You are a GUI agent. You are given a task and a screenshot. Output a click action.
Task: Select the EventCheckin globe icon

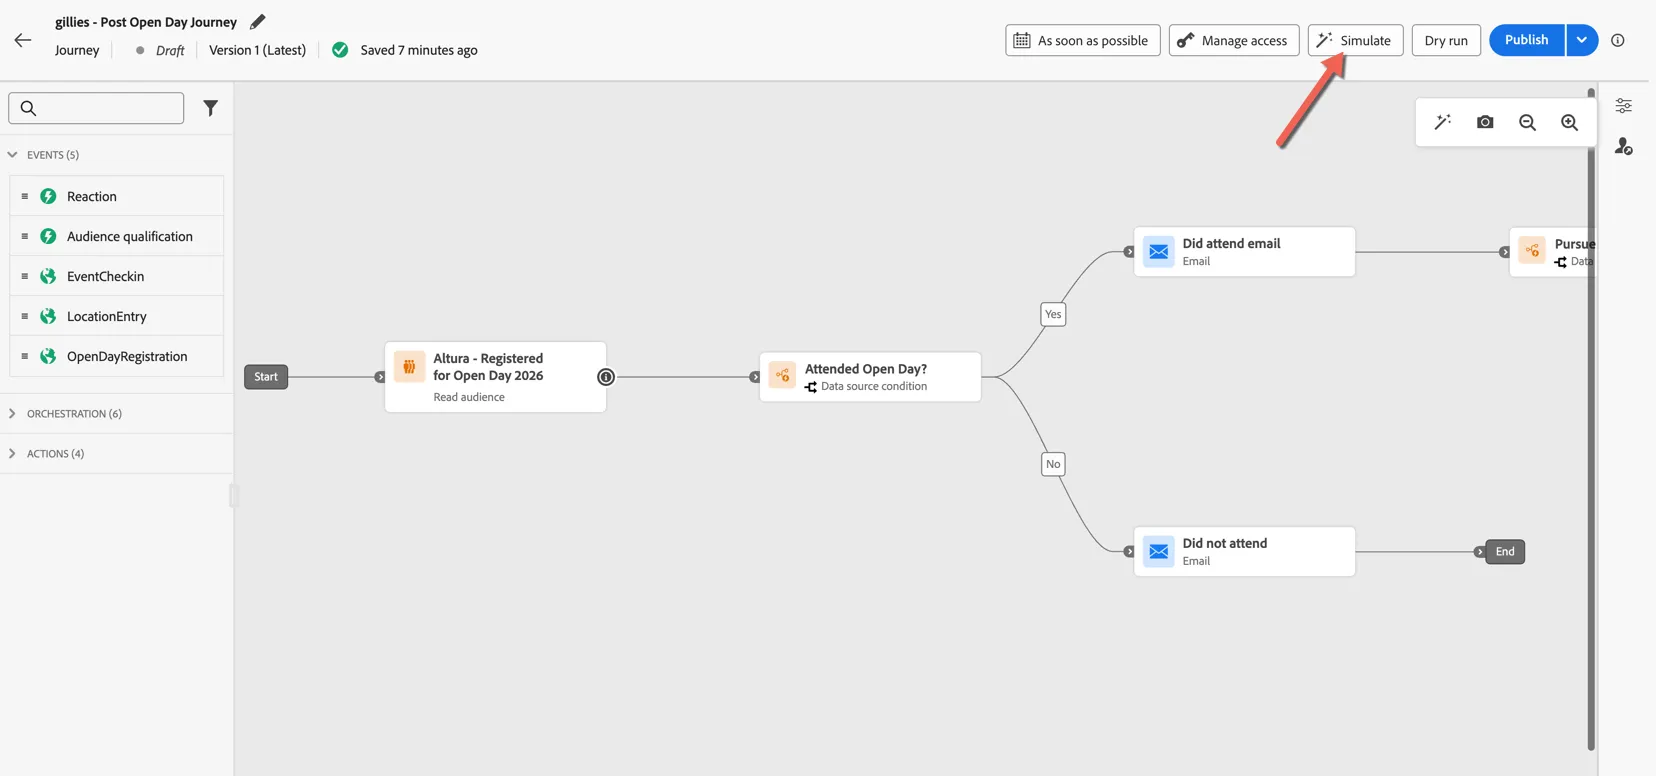48,276
